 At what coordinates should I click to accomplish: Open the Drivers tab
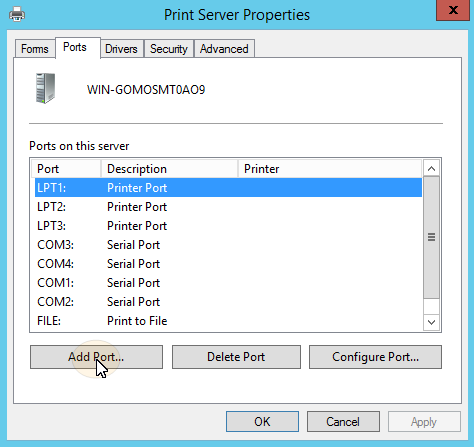[x=121, y=49]
